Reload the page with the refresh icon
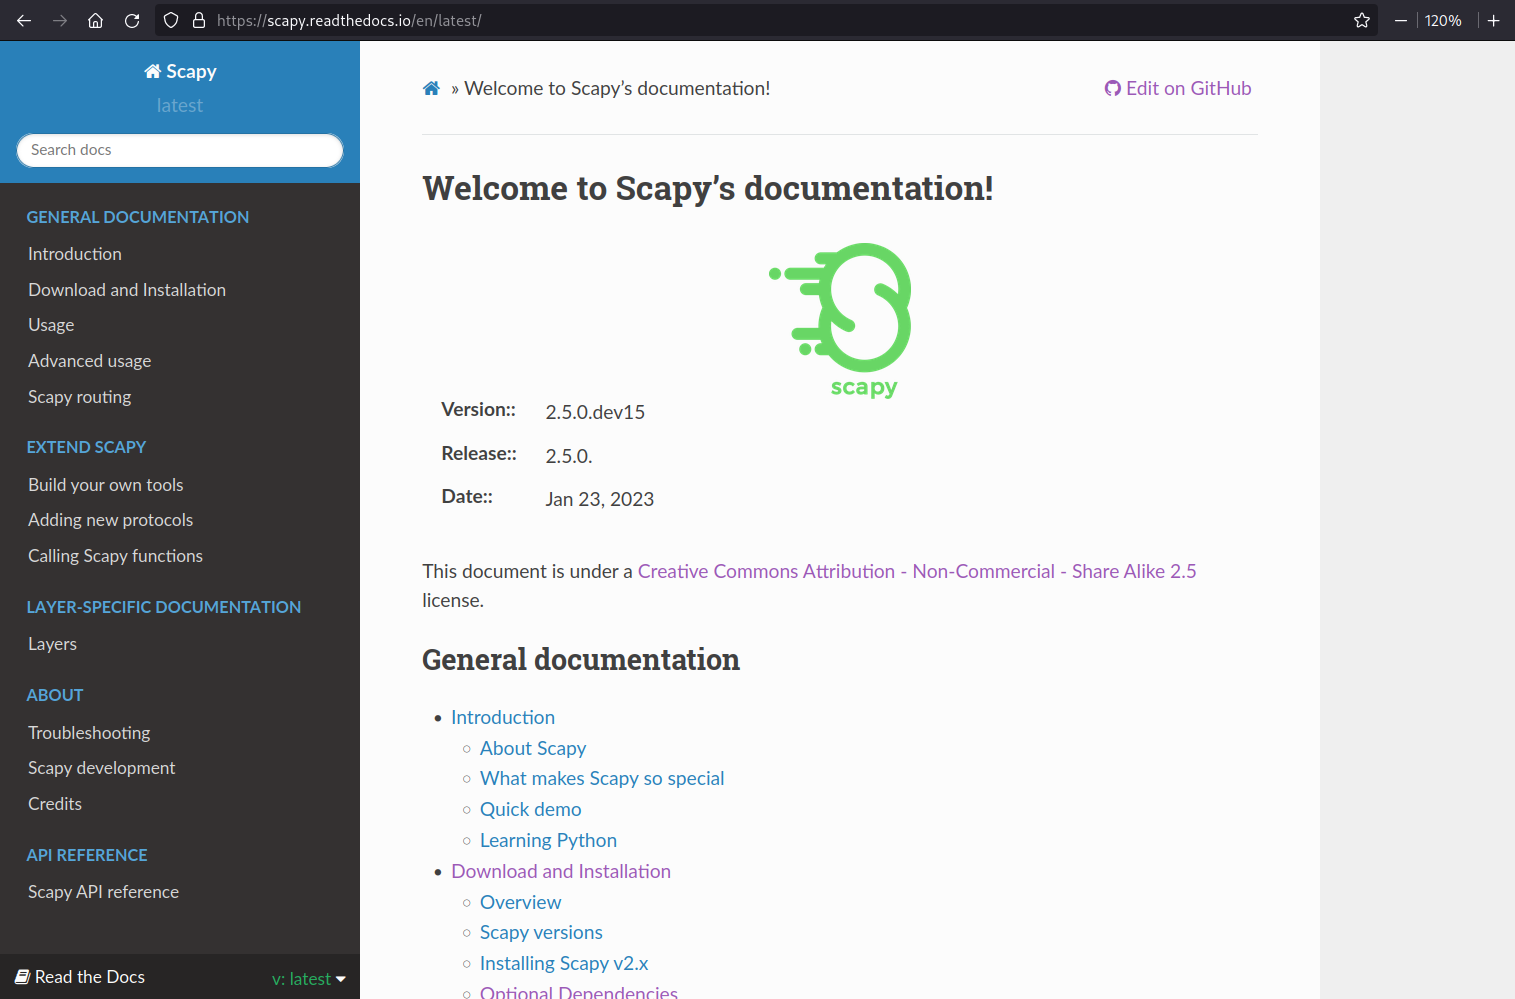This screenshot has width=1515, height=999. [131, 20]
